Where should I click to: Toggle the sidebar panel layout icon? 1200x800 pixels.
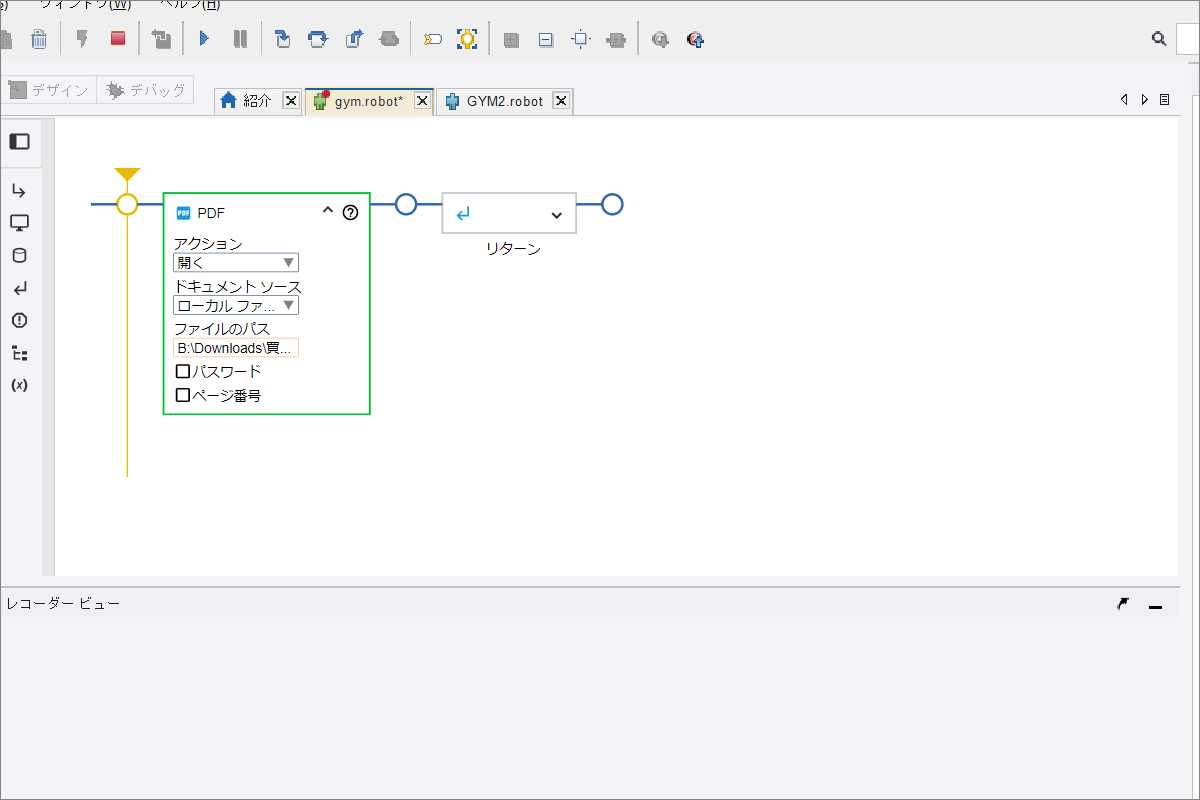click(19, 142)
